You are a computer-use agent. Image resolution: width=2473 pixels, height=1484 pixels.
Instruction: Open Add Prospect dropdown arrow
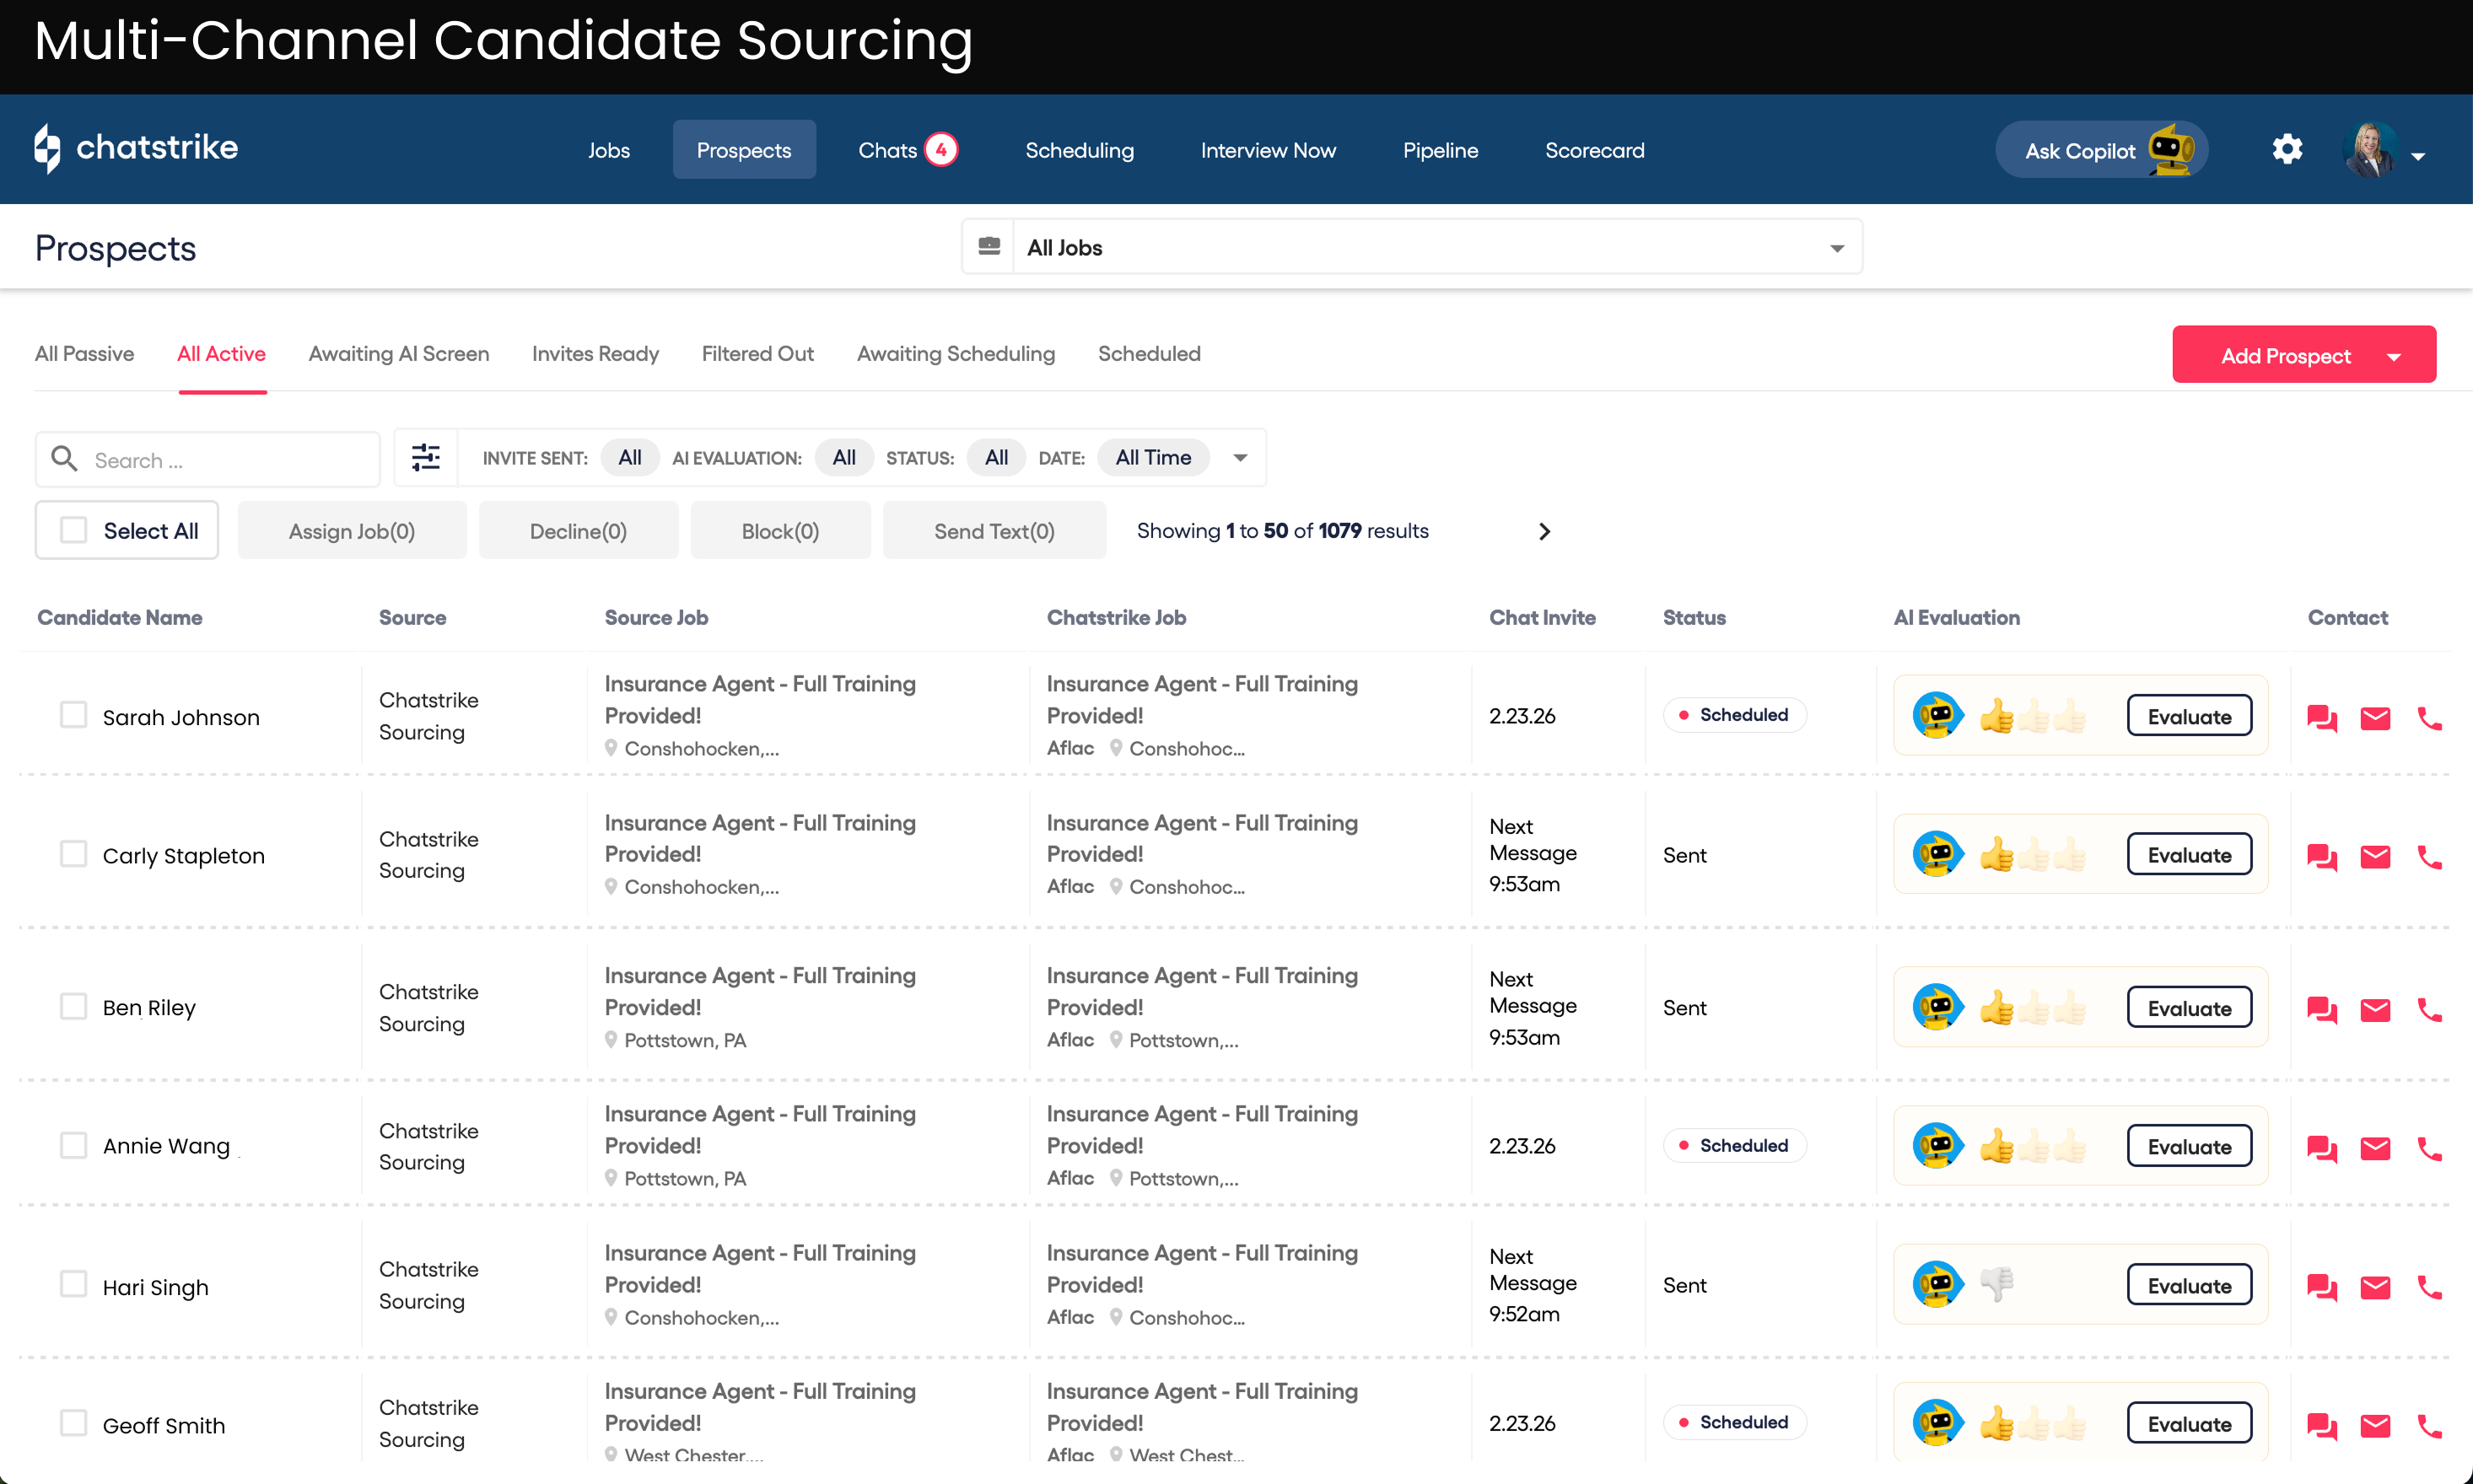click(x=2394, y=357)
